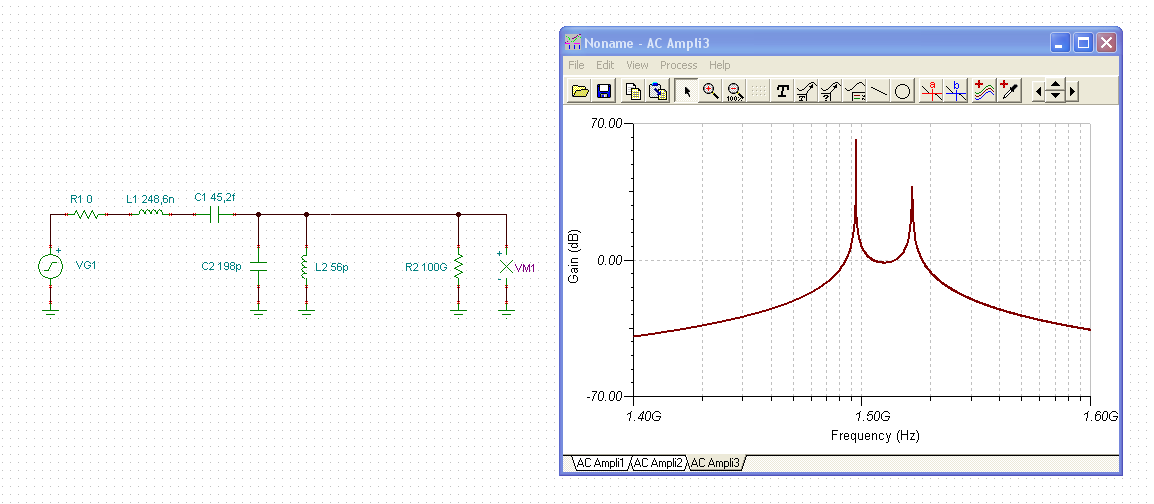Viewport: 1154px width, 504px height.
Task: Select the VG1 voltage generator symbol
Action: (x=51, y=266)
